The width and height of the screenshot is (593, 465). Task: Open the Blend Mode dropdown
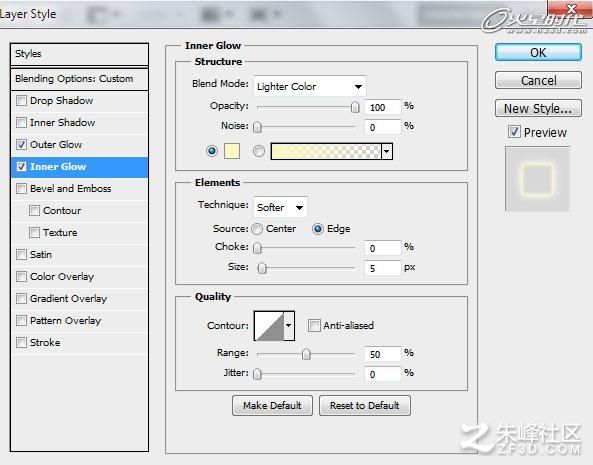(310, 87)
